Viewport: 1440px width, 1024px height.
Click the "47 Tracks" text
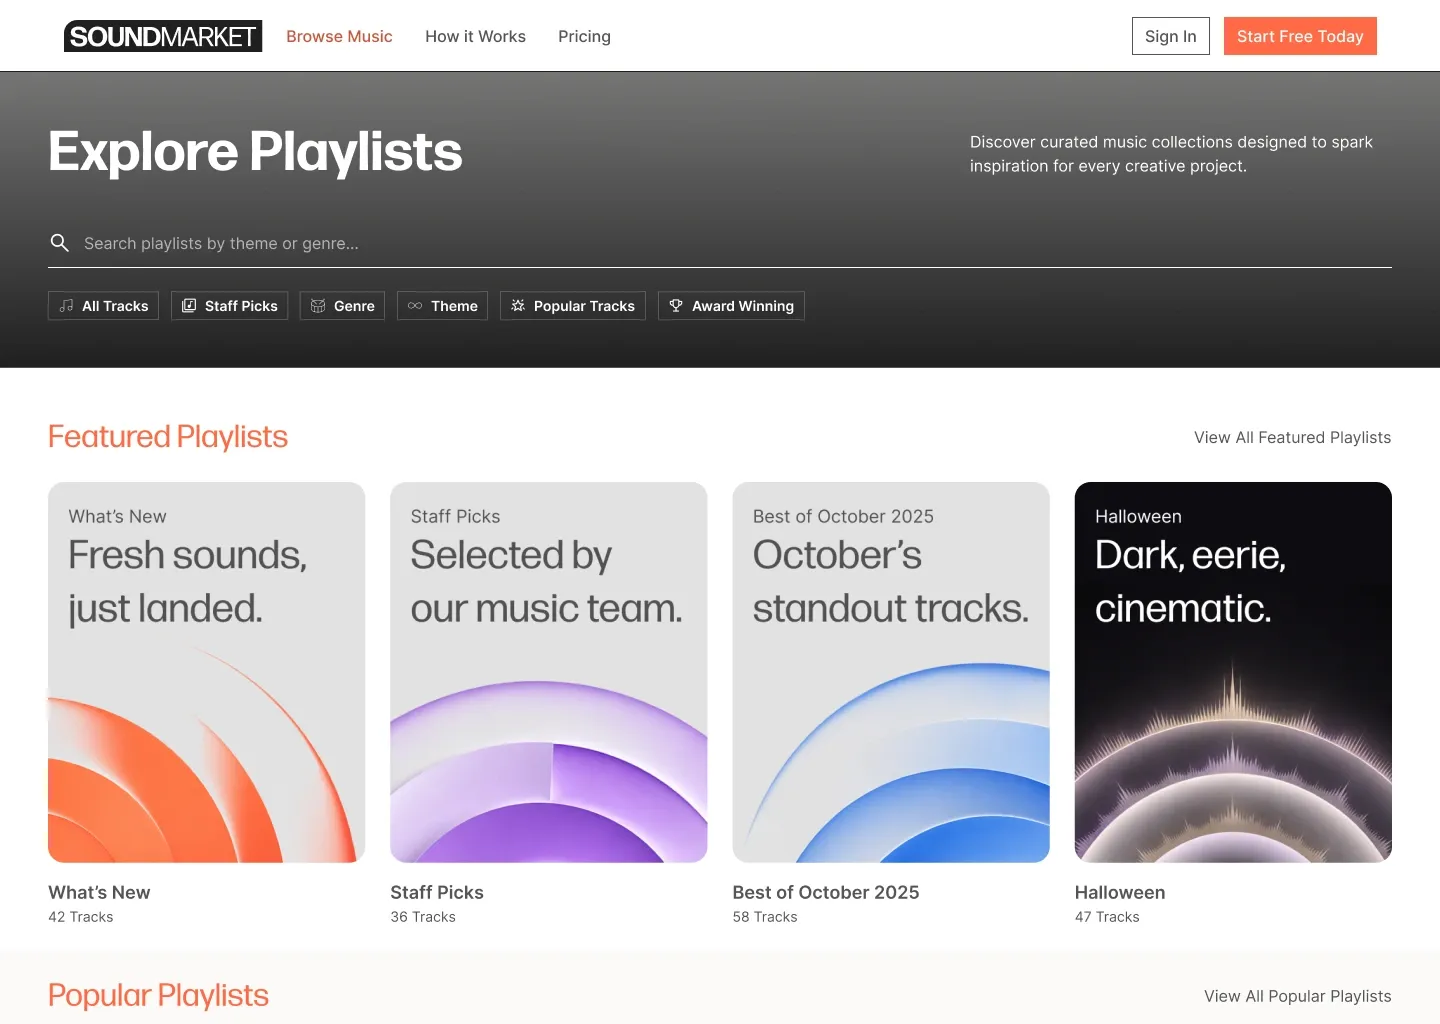click(x=1107, y=917)
